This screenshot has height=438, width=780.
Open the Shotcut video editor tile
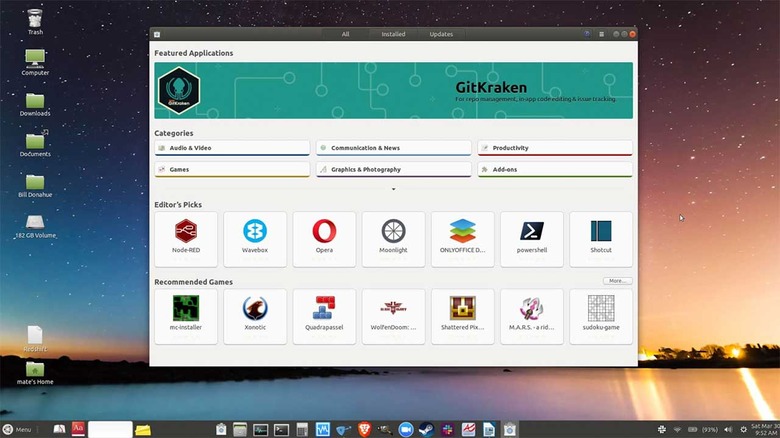[601, 238]
